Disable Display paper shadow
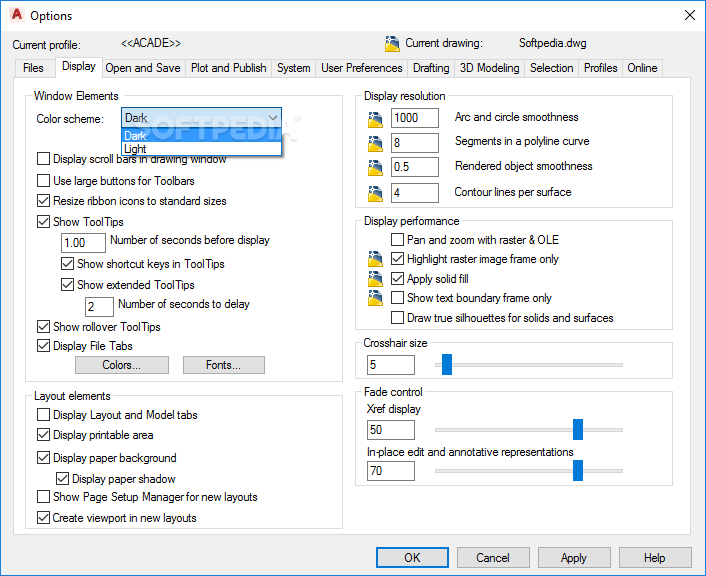706x576 pixels. (x=62, y=478)
